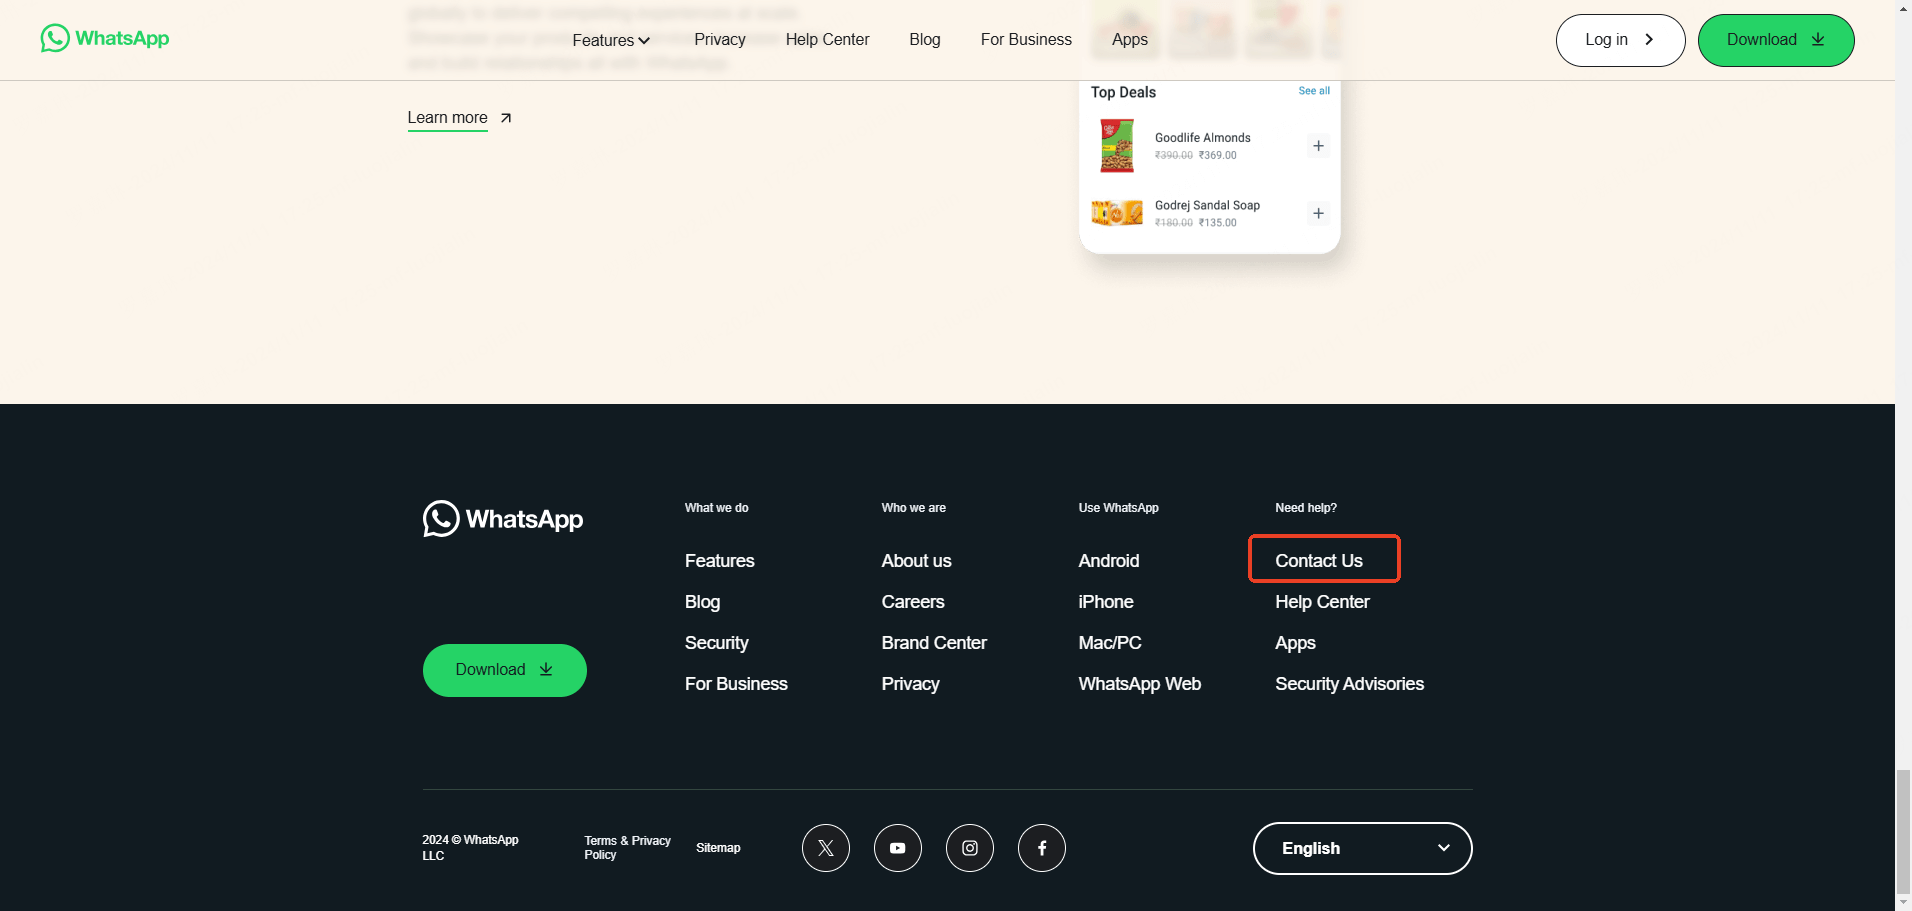This screenshot has height=911, width=1912.
Task: Open iPhone footer link
Action: coord(1105,602)
